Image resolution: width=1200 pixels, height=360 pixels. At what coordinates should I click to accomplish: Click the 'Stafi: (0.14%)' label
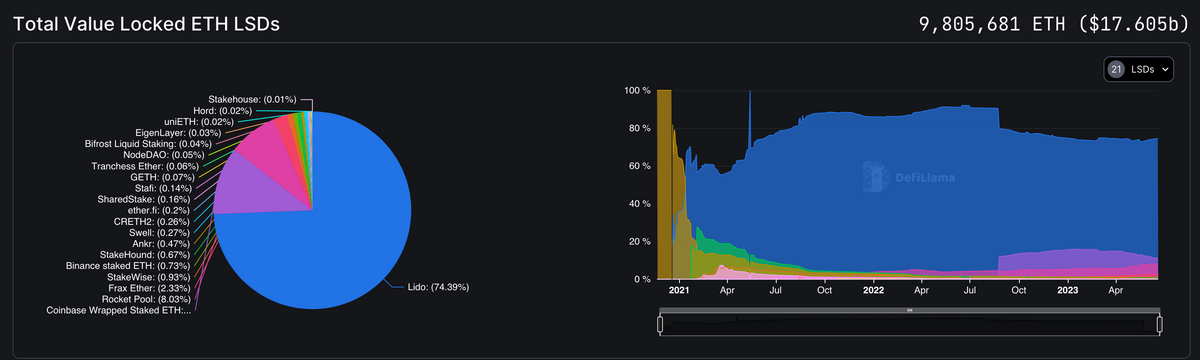[162, 187]
